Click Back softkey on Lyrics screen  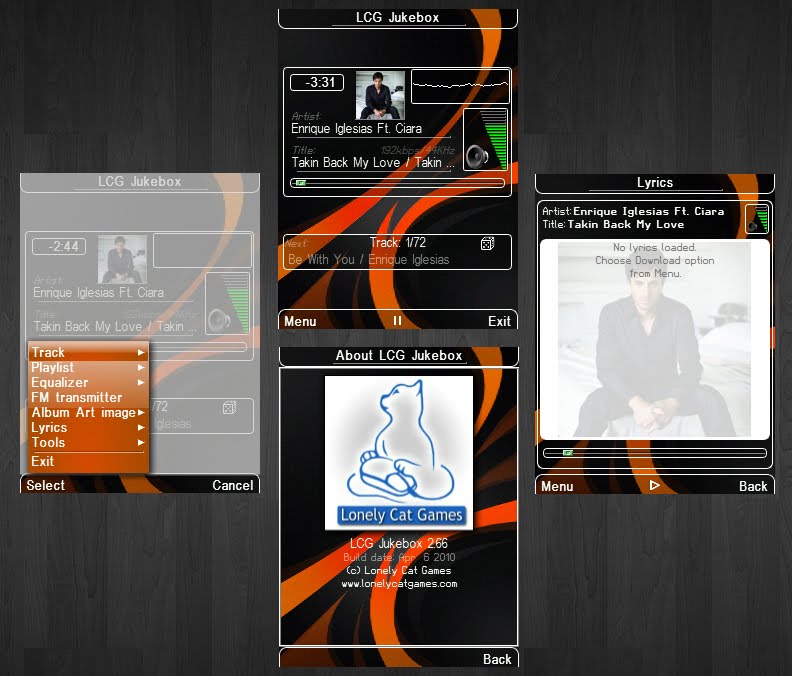coord(753,487)
